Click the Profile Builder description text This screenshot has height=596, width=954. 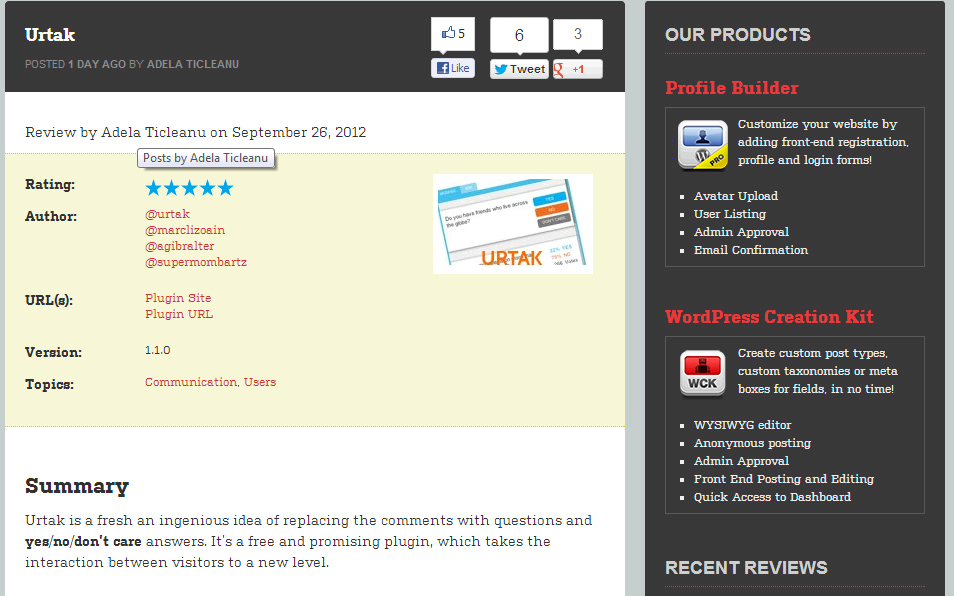[x=823, y=142]
